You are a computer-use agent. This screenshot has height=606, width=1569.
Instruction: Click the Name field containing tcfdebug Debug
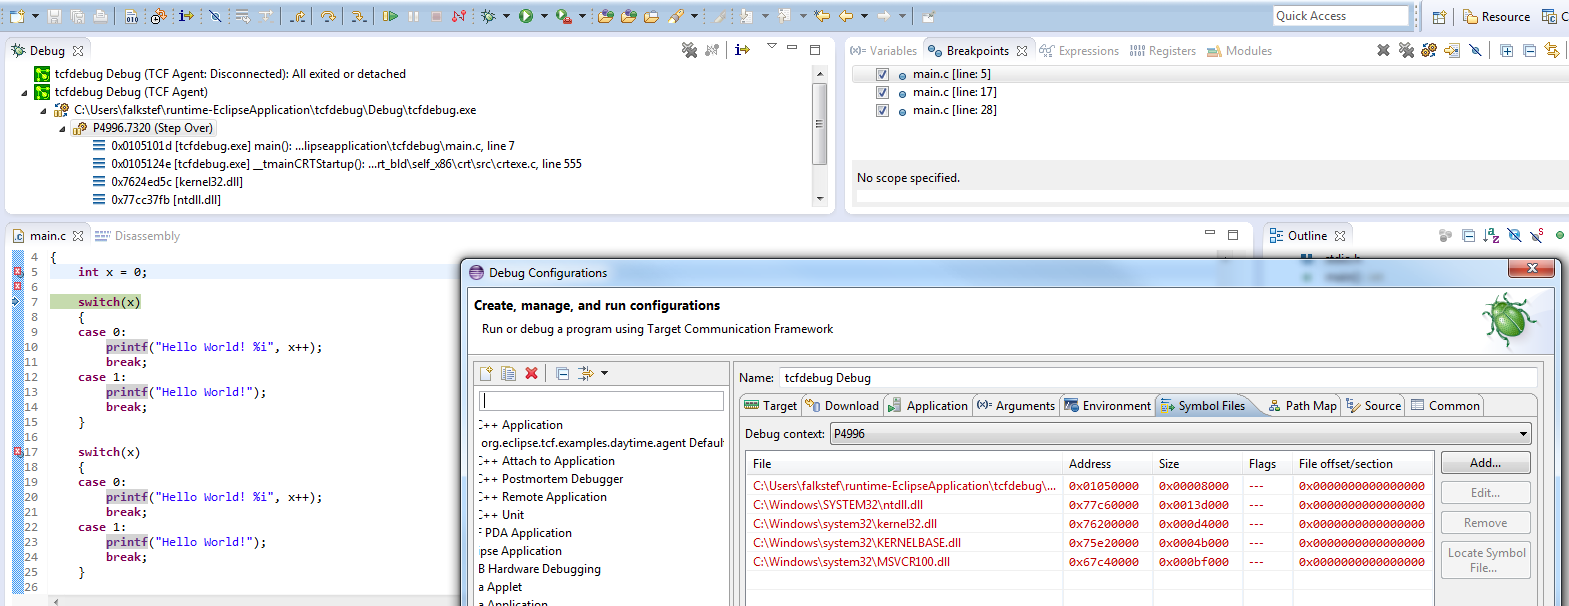pos(1157,378)
